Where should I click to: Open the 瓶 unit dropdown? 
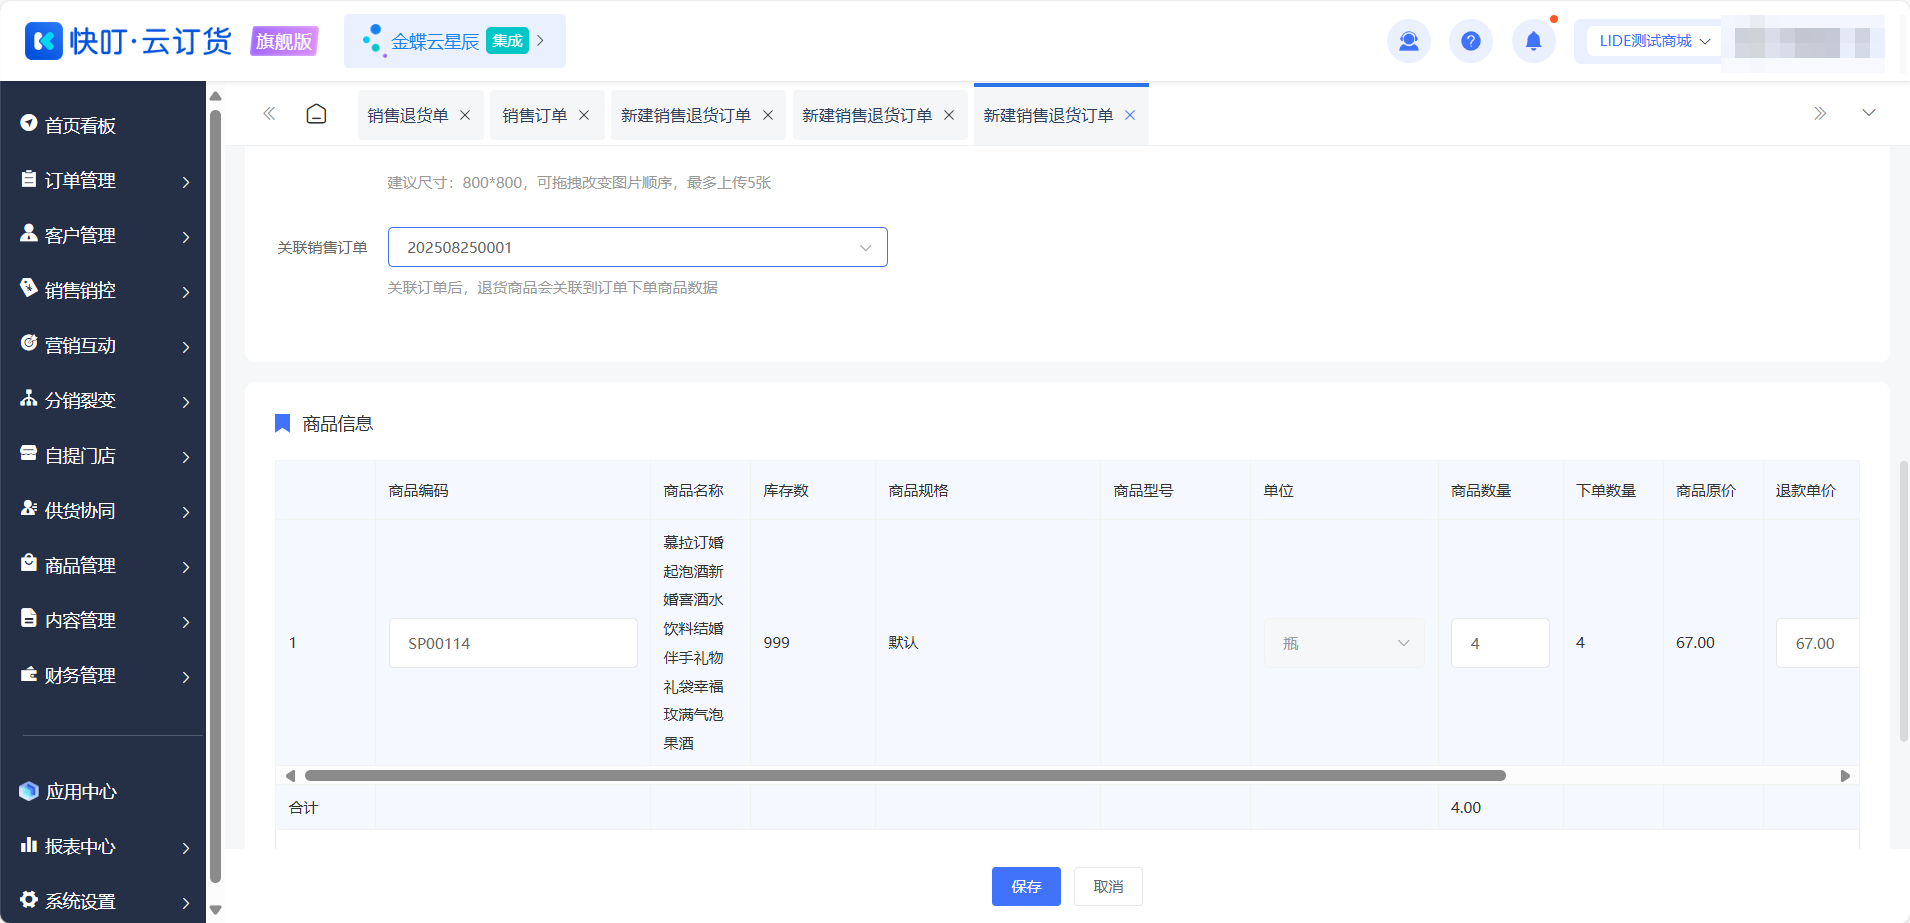tap(1344, 643)
